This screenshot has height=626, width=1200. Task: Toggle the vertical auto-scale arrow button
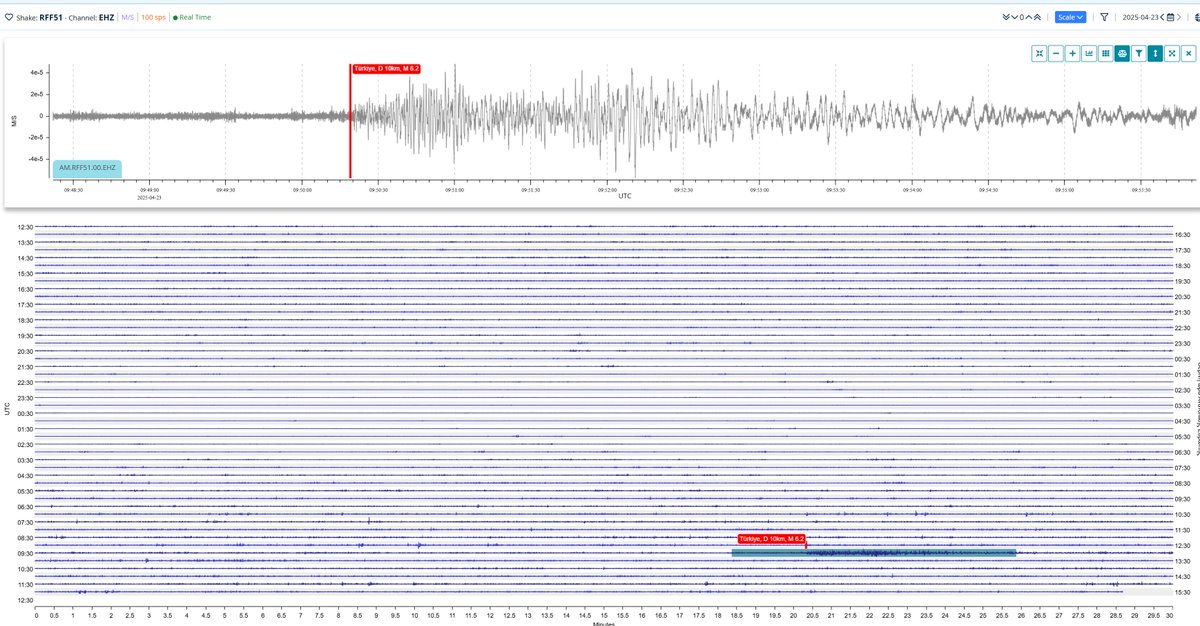[x=1155, y=53]
